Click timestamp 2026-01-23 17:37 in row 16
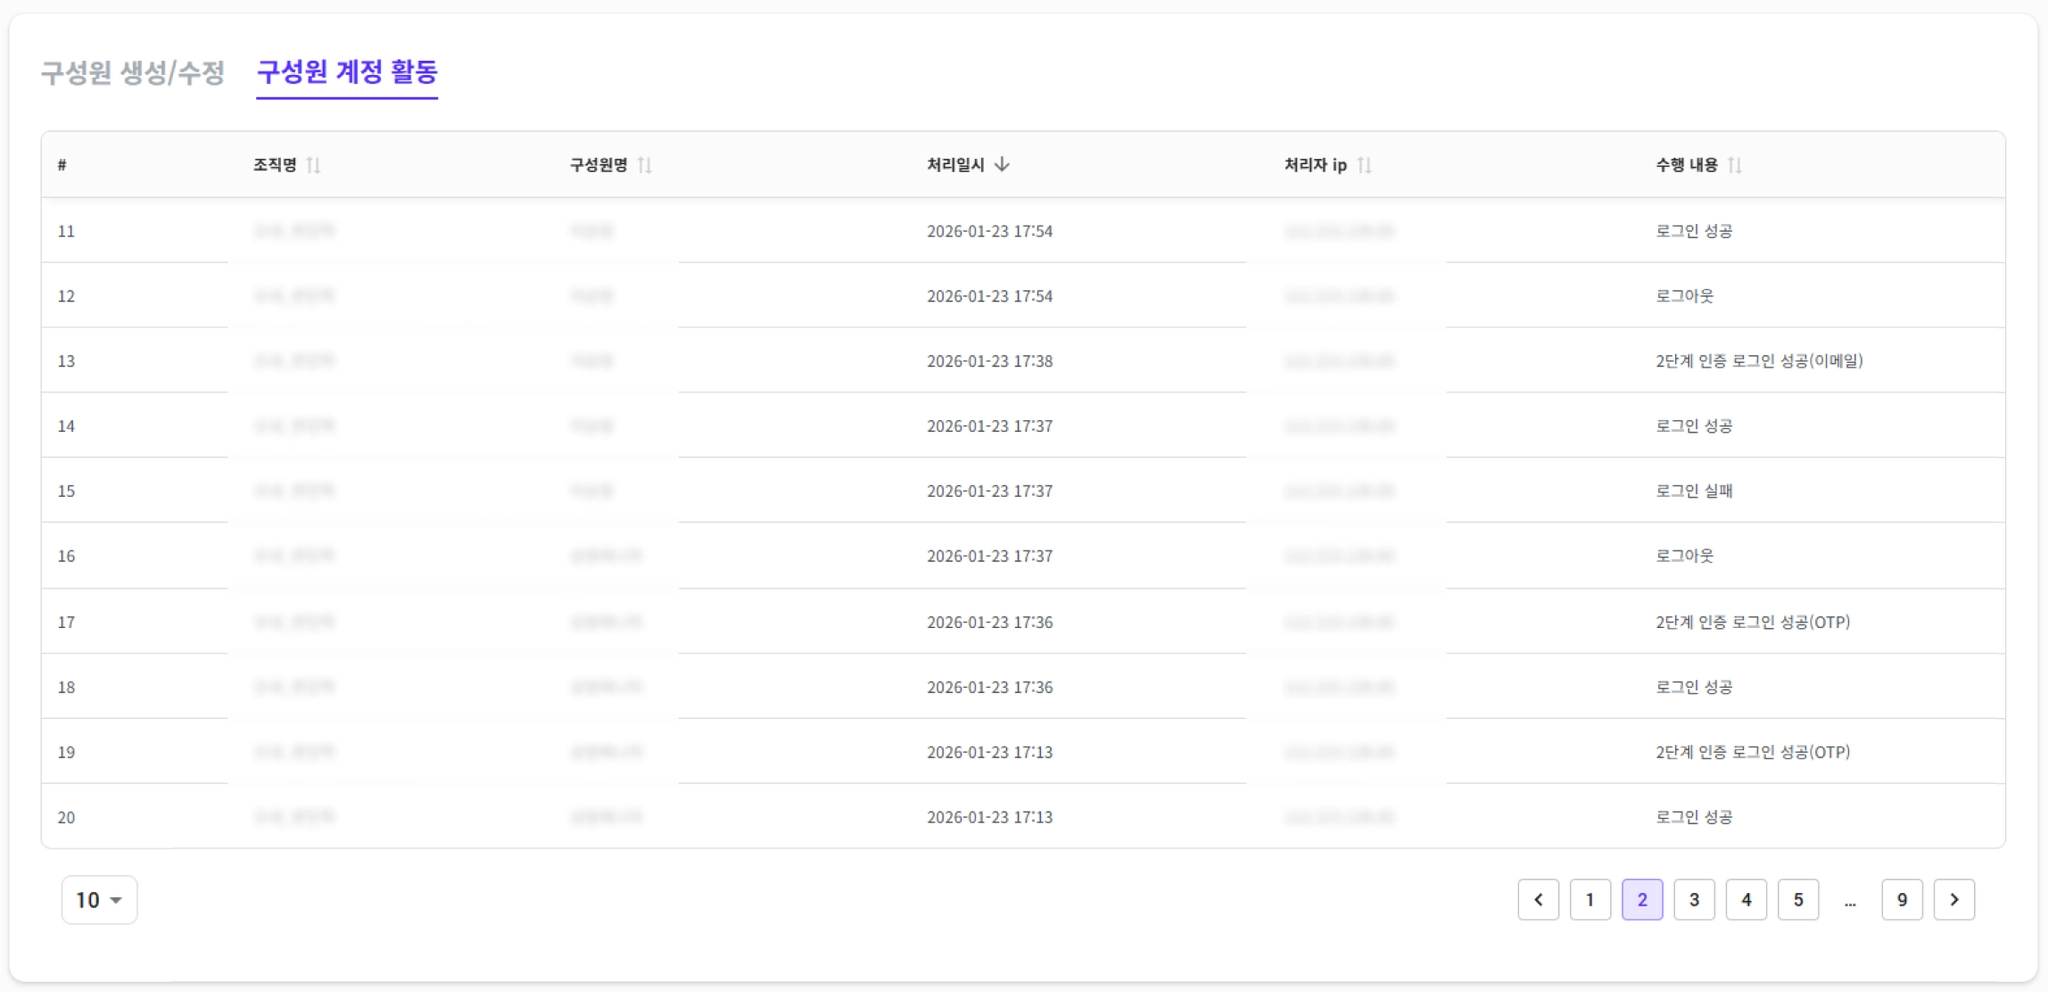This screenshot has height=992, width=2048. pos(990,556)
